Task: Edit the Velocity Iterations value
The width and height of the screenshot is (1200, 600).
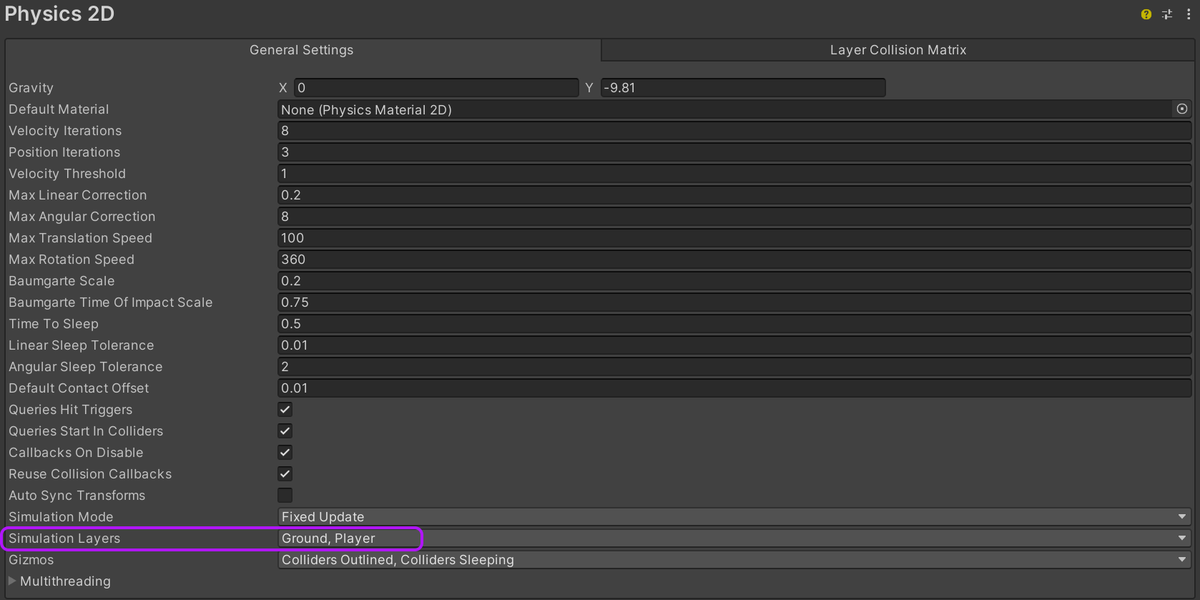Action: [x=734, y=131]
